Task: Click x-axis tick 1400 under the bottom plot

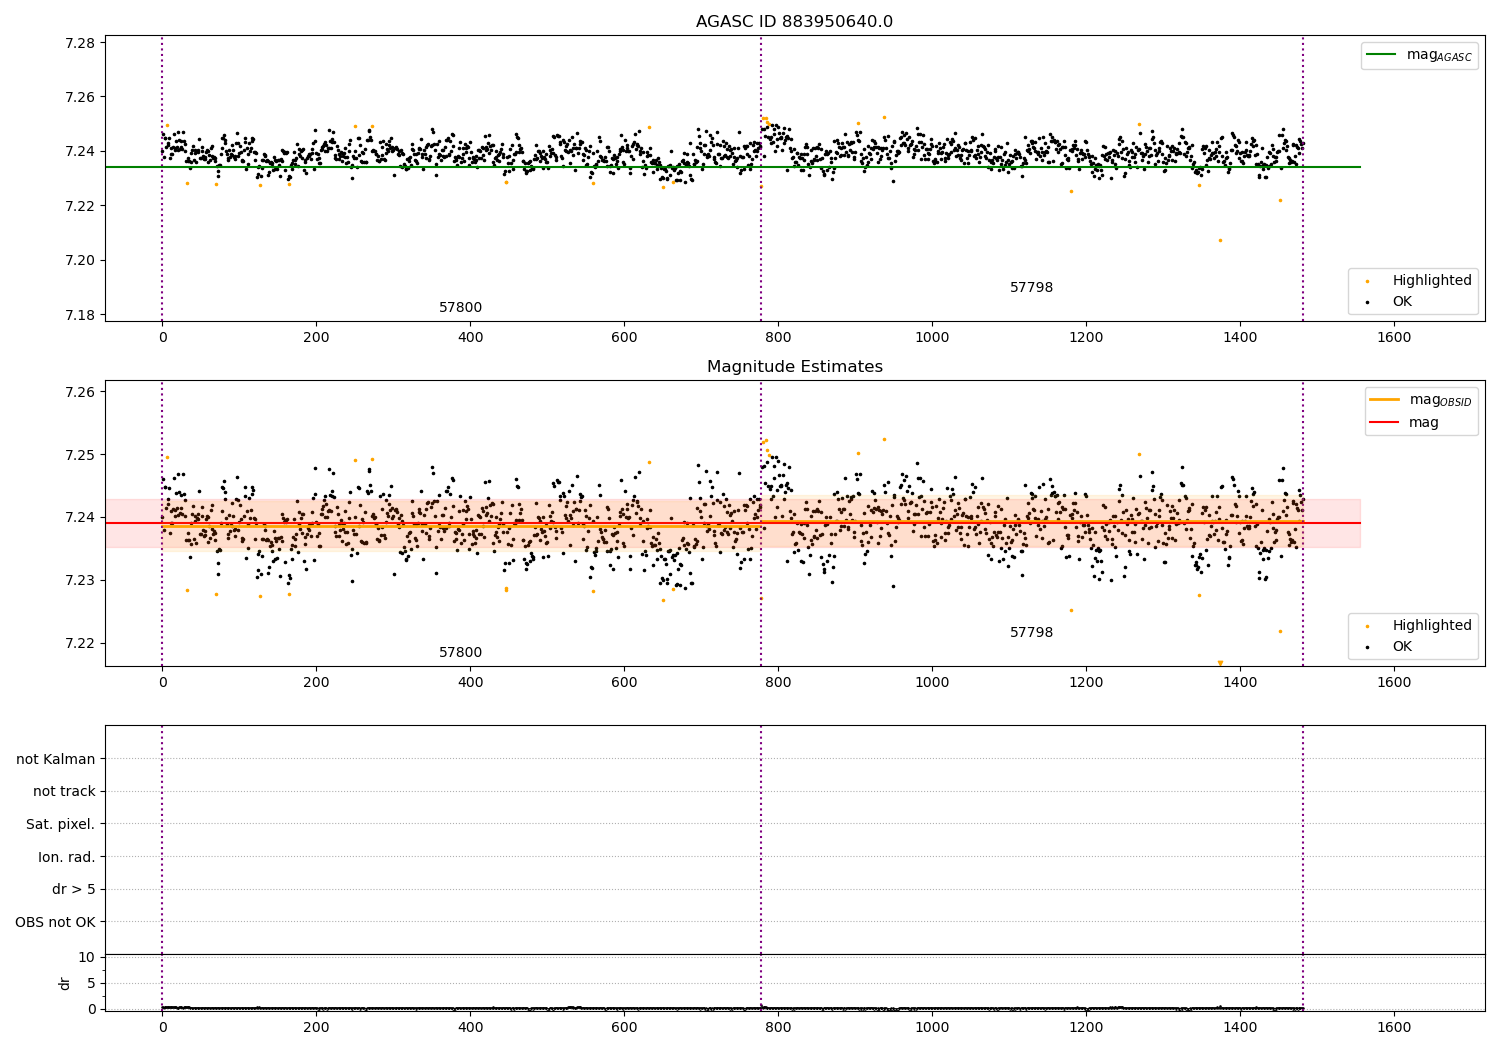Action: [x=1240, y=1027]
